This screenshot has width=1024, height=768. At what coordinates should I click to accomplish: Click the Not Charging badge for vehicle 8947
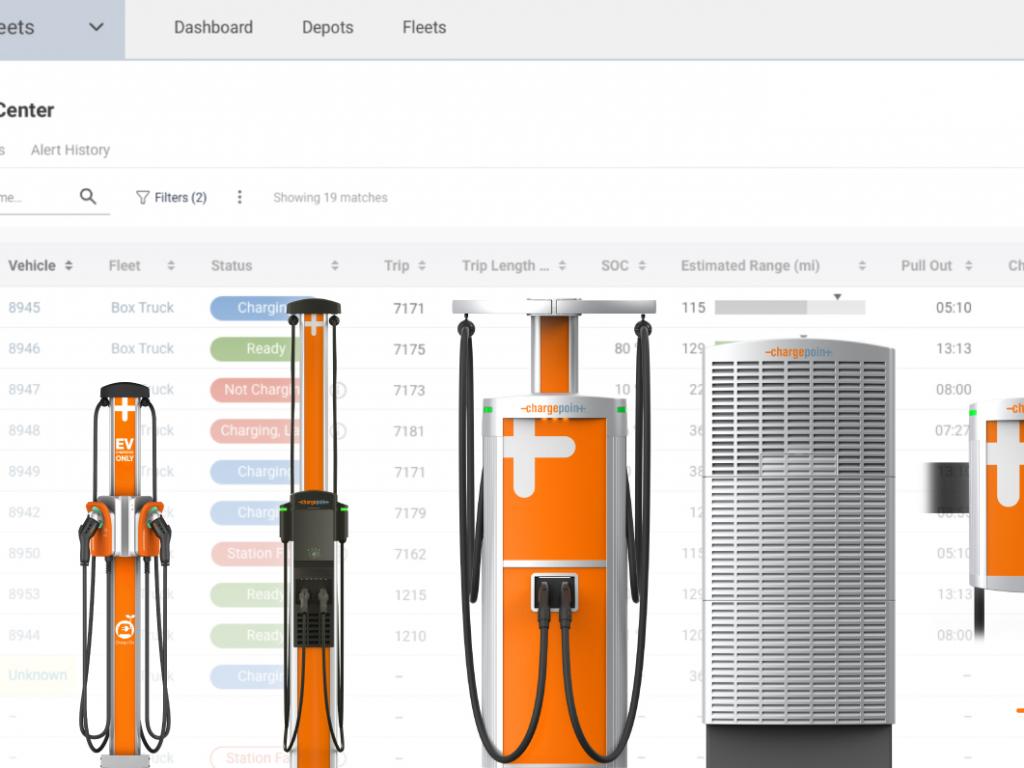255,390
